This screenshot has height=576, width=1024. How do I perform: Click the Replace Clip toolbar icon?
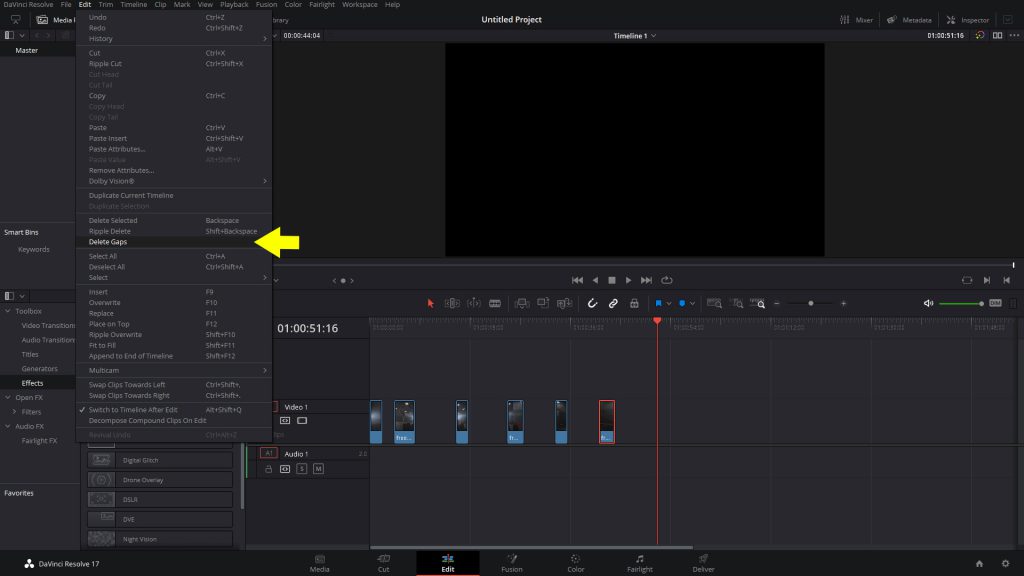click(565, 304)
